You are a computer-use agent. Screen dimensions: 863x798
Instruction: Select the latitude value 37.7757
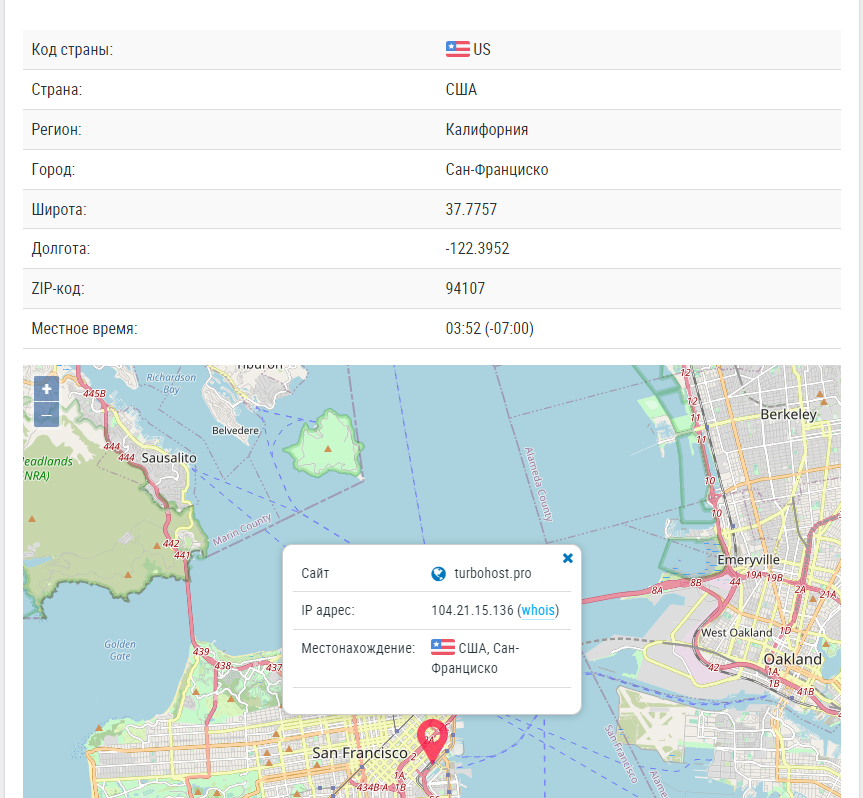coord(471,209)
